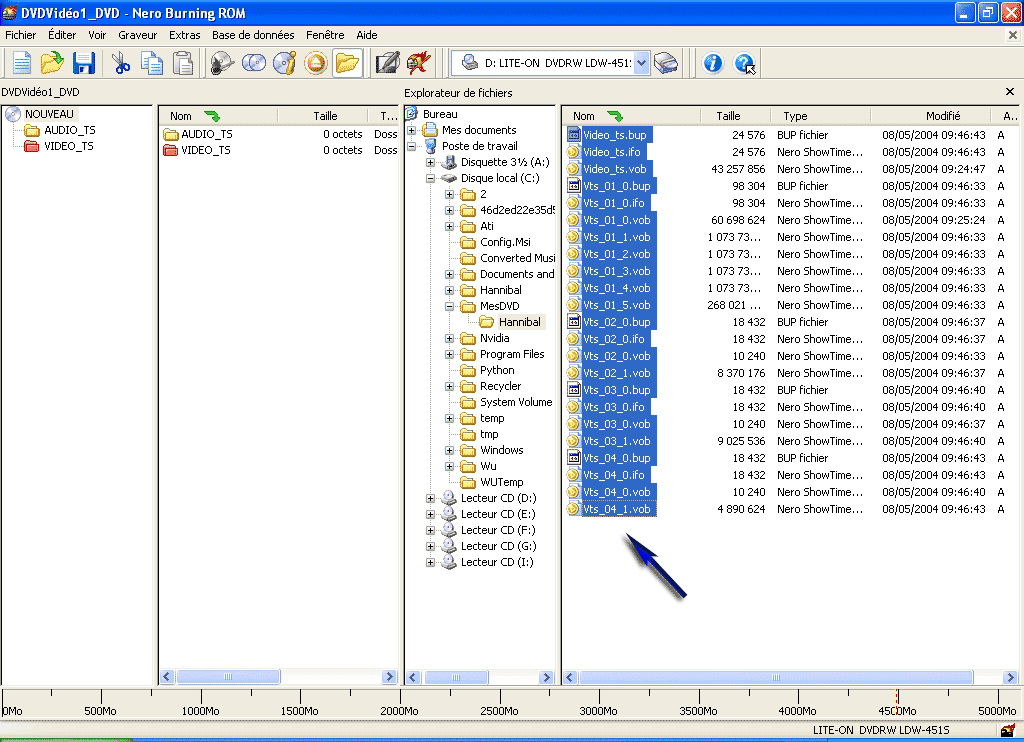Screen dimensions: 1024x742
Task: Open the Base de données menu
Action: click(253, 35)
